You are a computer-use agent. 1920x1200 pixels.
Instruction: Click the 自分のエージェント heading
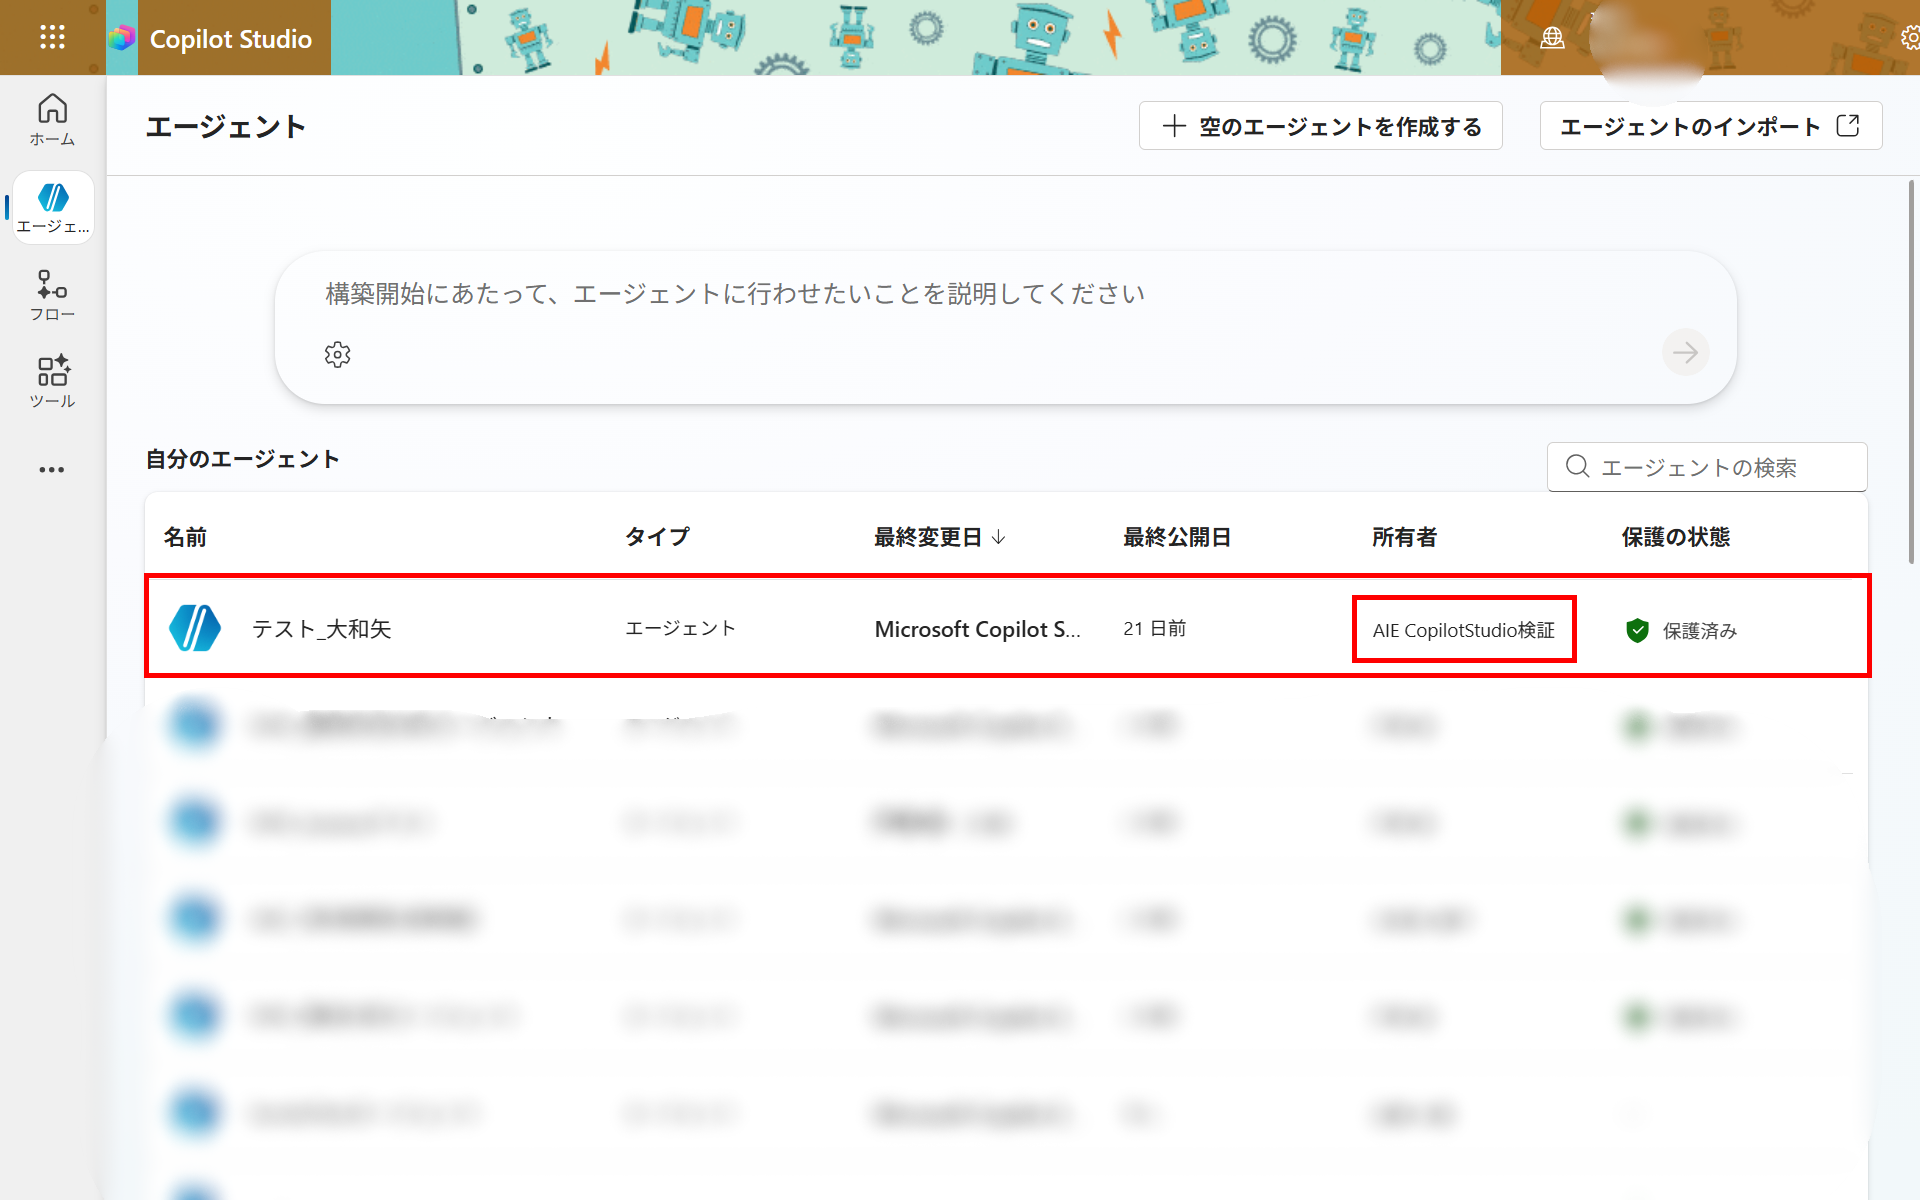243,459
